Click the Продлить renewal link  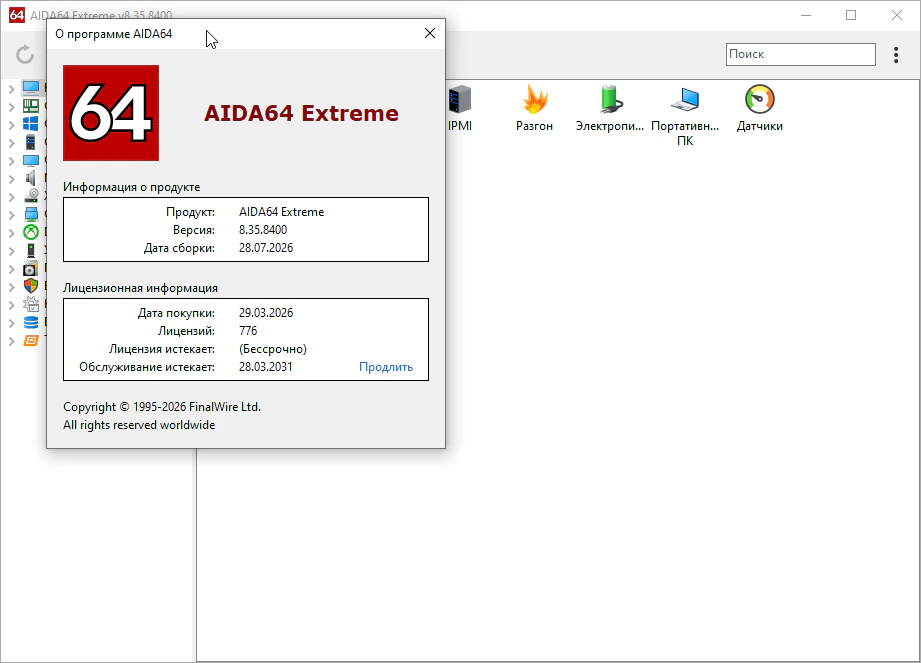(x=386, y=367)
